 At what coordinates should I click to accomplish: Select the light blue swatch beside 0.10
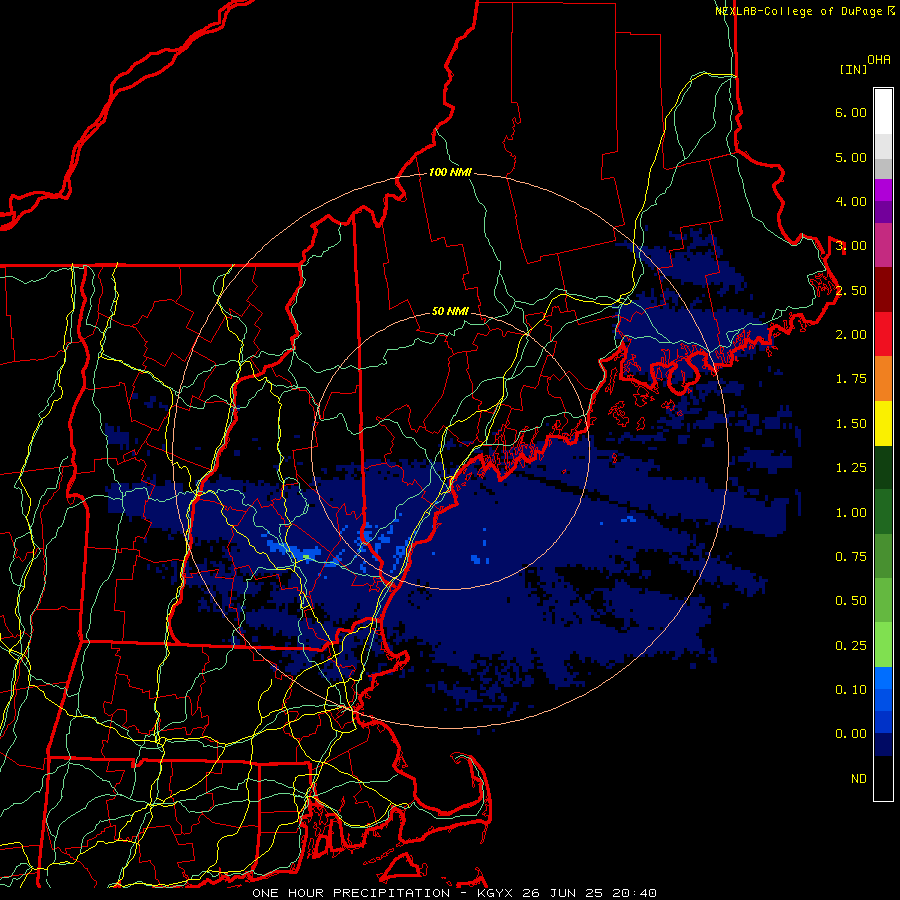click(883, 678)
